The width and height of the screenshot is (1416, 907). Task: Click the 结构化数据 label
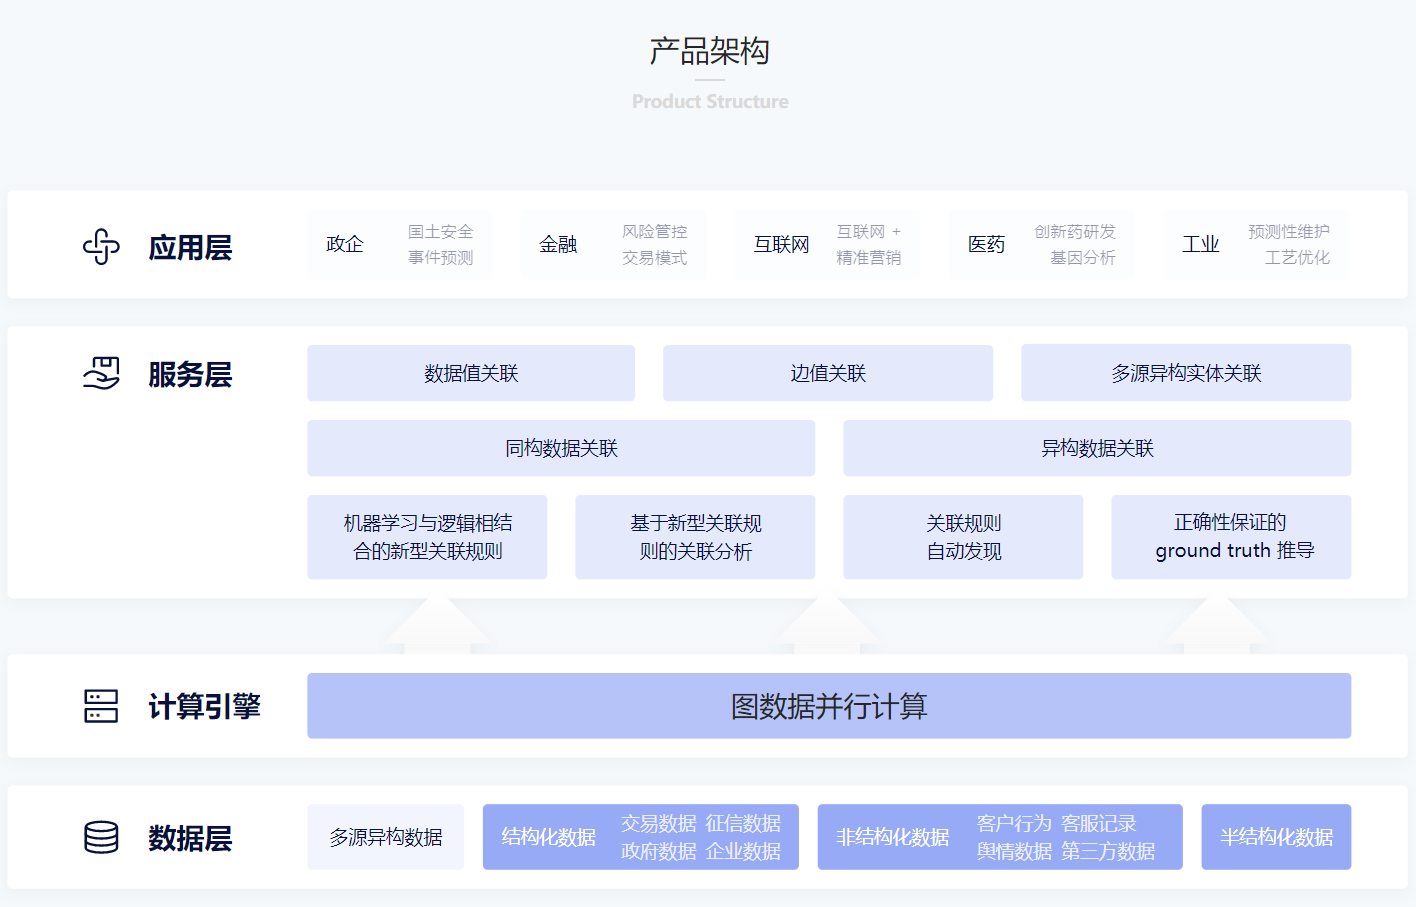(548, 837)
